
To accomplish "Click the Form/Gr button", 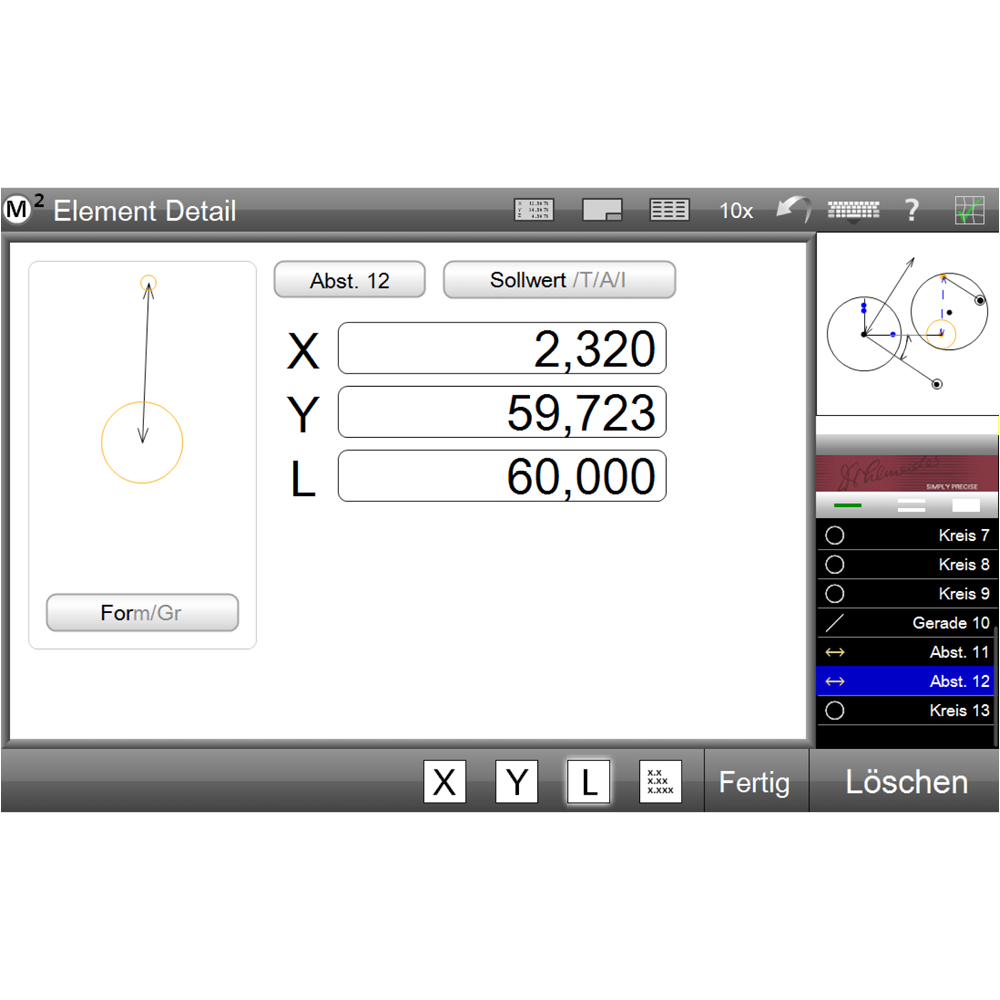I will tap(141, 612).
